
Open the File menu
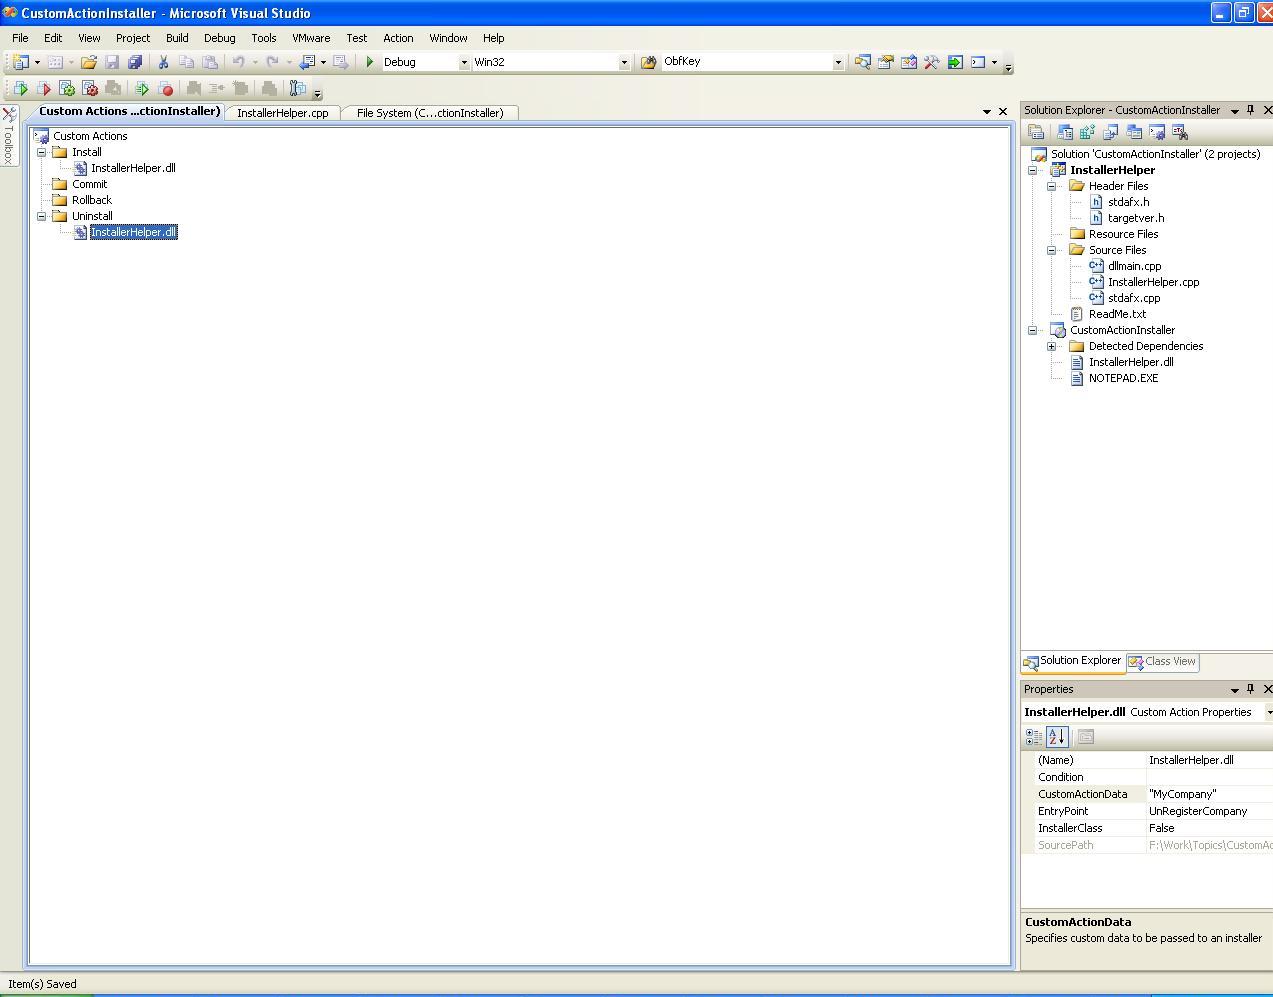(x=20, y=38)
